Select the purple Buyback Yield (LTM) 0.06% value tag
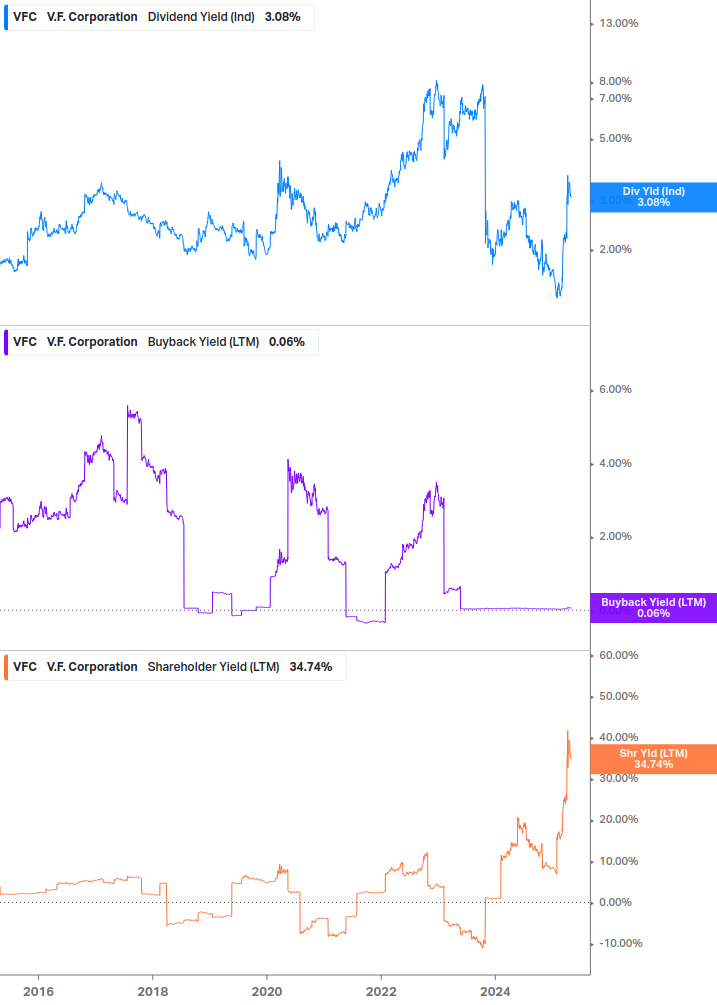 [x=653, y=608]
